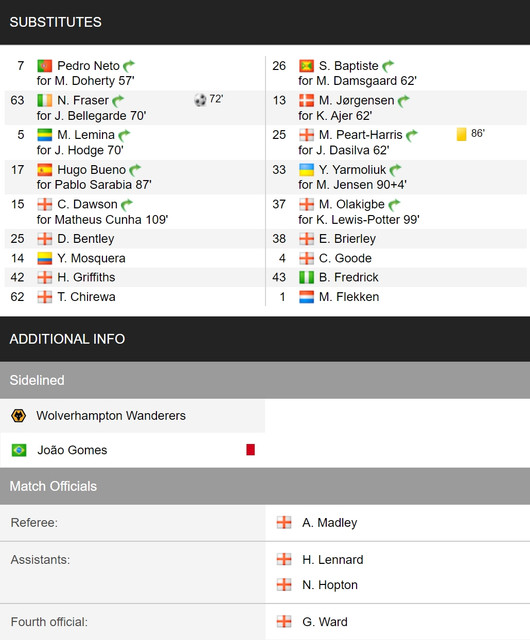530x640 pixels.
Task: Open M. Lemina's player profile
Action: coord(86,135)
